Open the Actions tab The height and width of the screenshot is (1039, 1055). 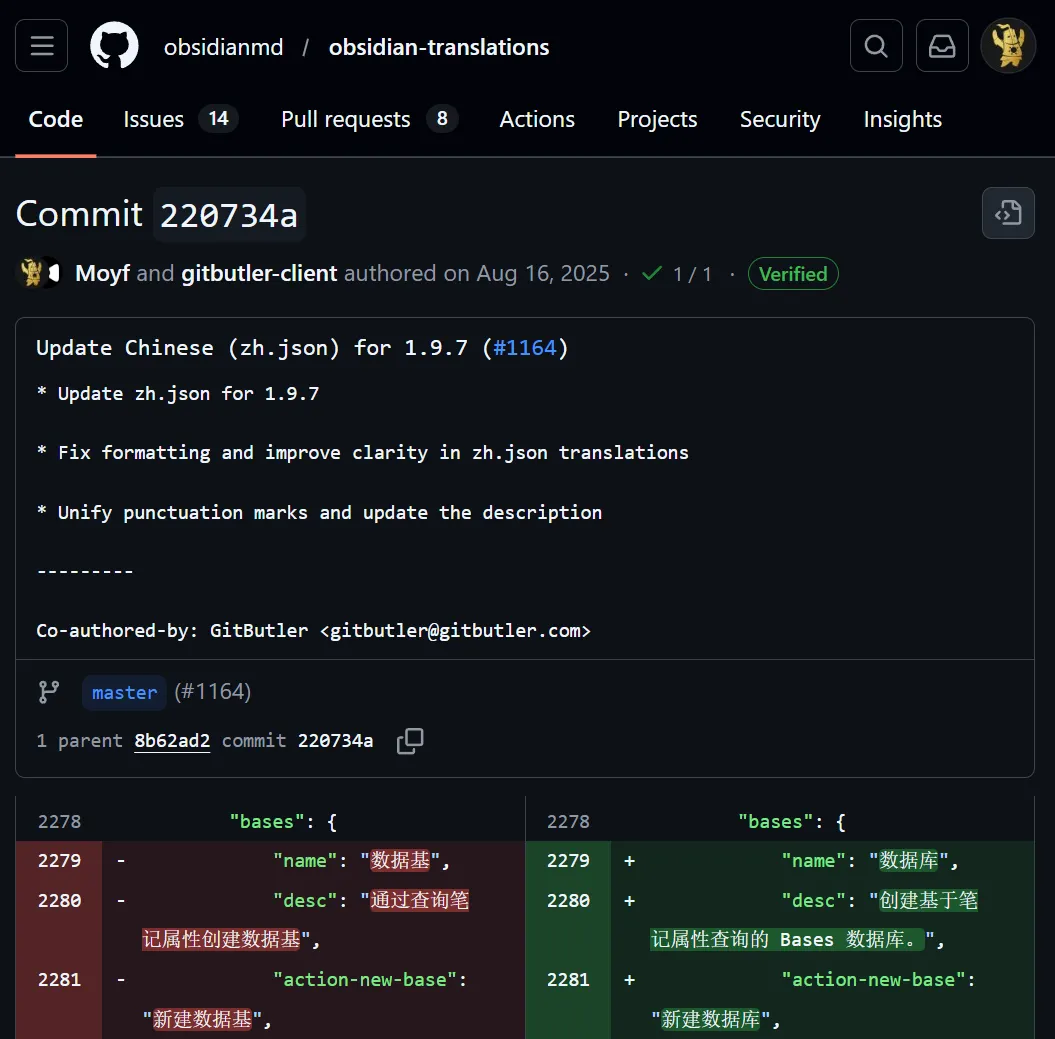tap(537, 120)
